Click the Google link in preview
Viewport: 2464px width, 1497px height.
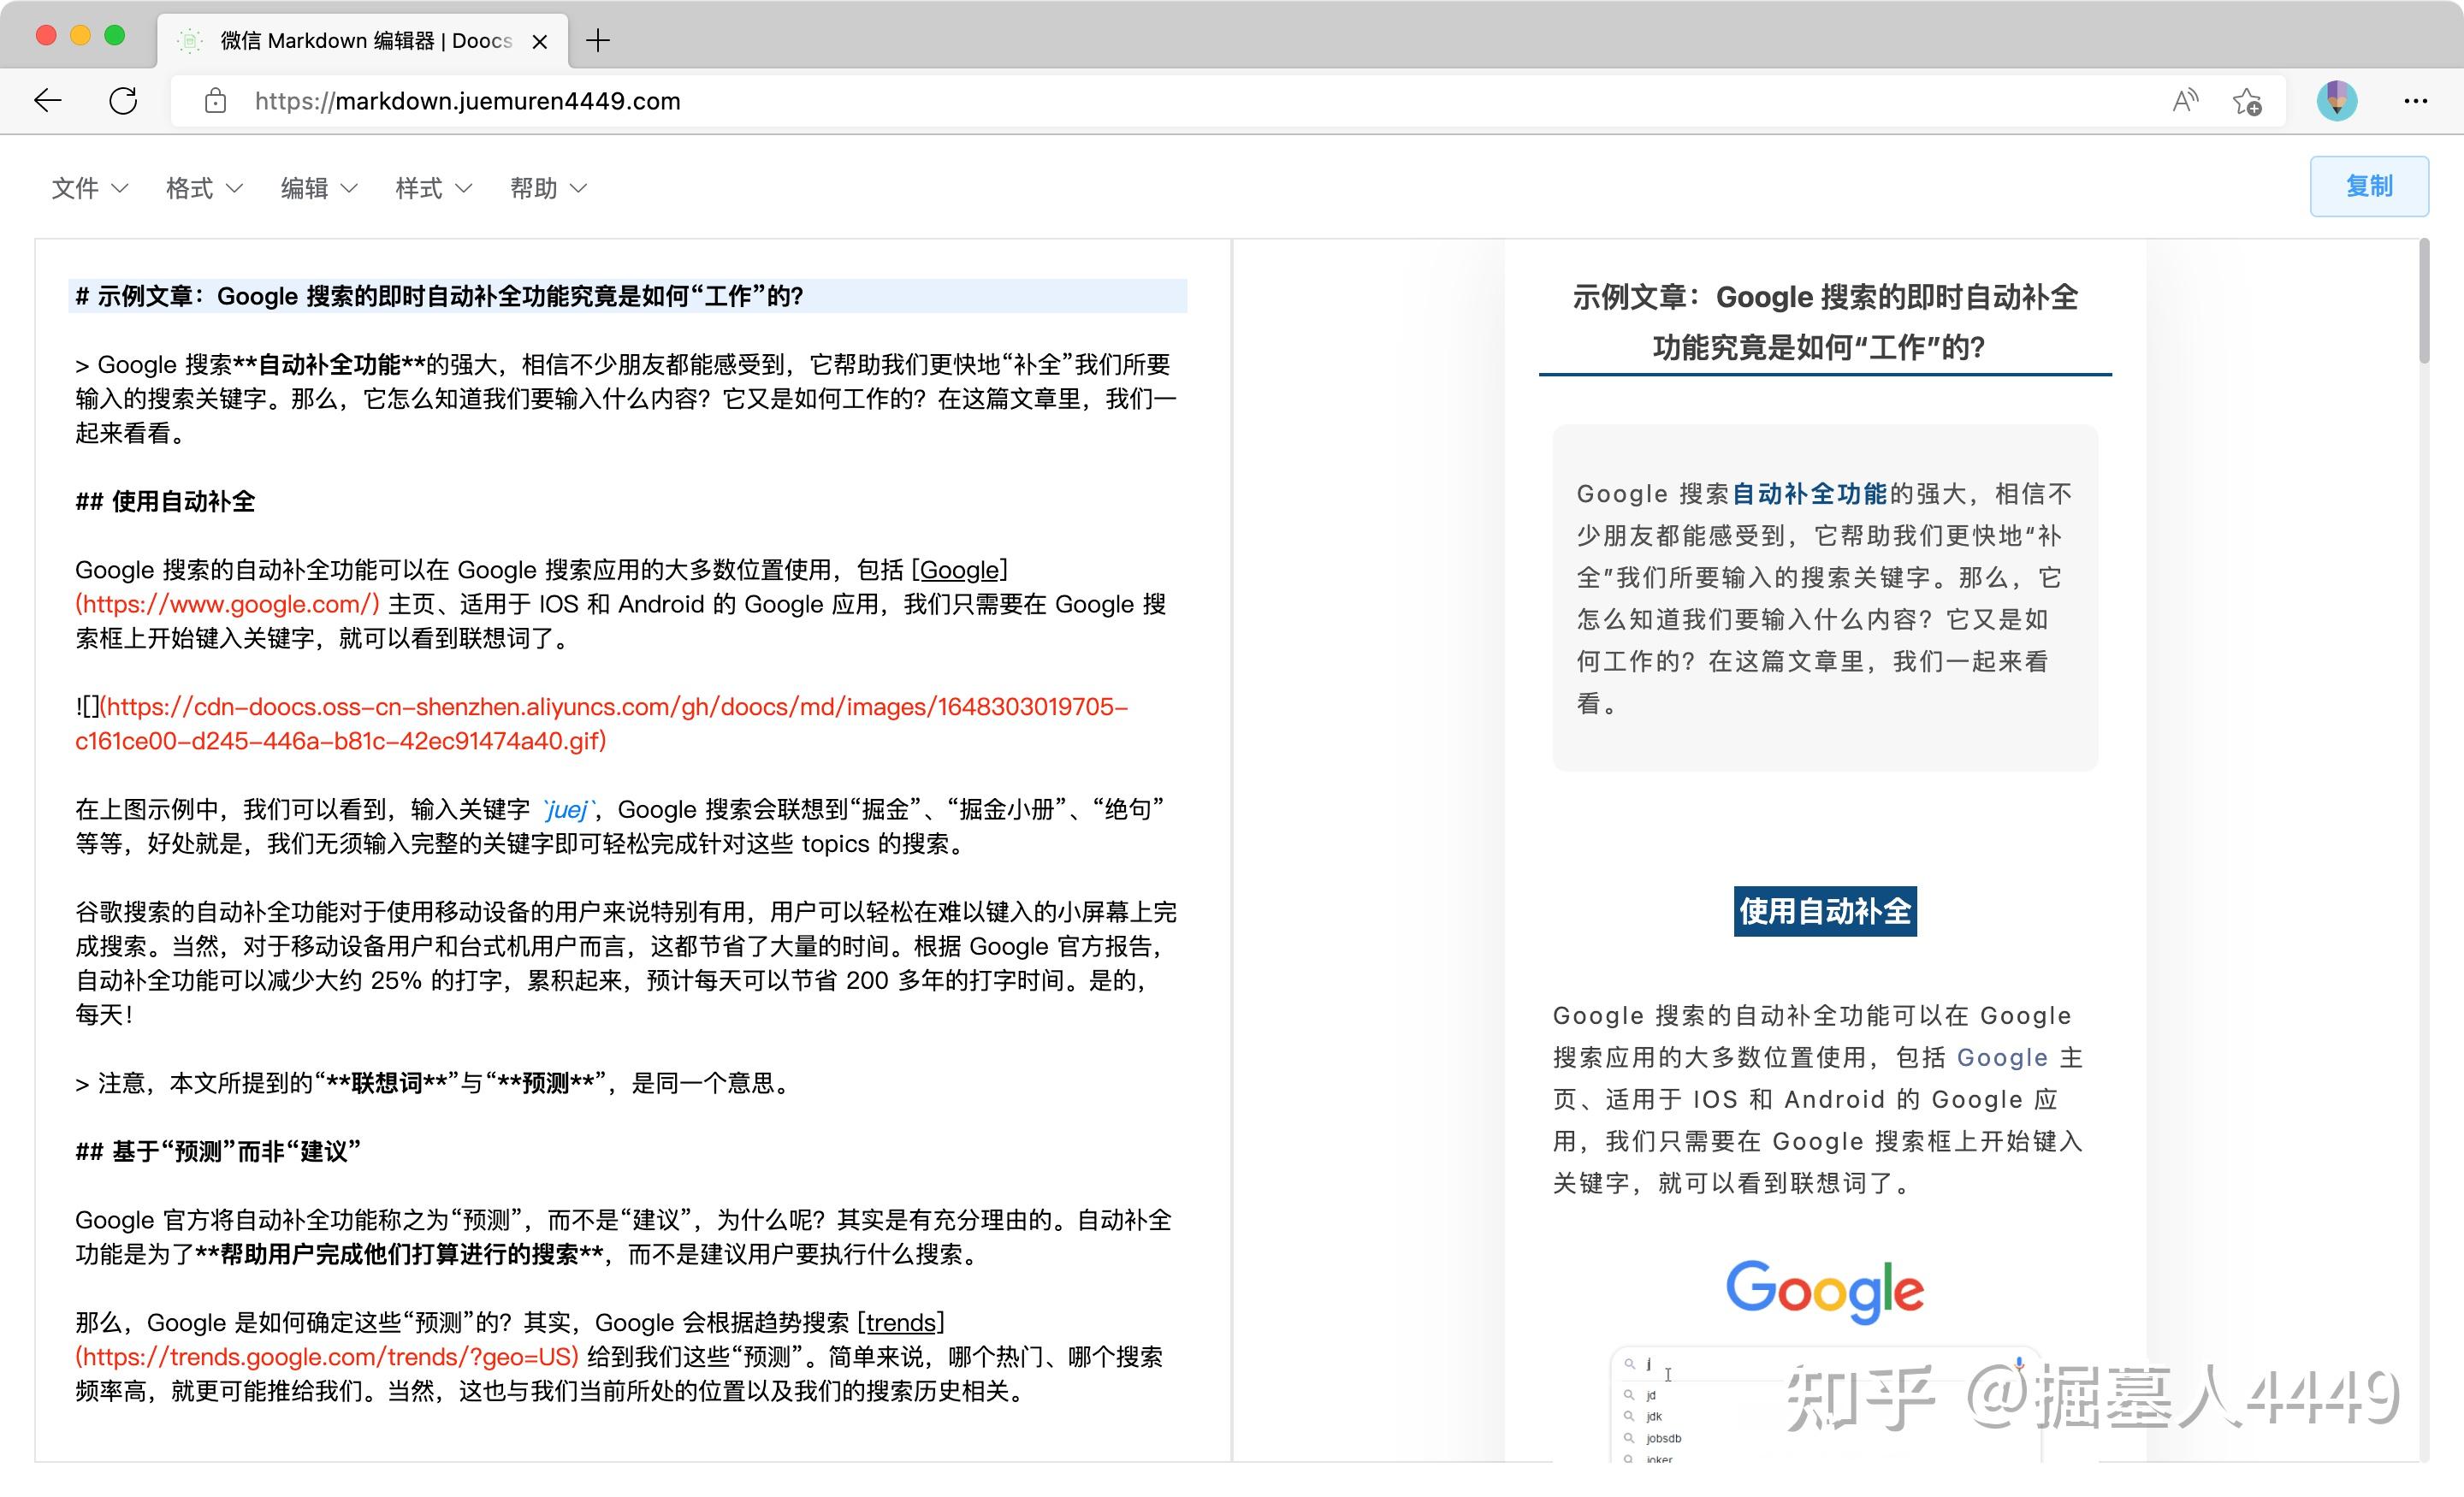pos(2001,1057)
